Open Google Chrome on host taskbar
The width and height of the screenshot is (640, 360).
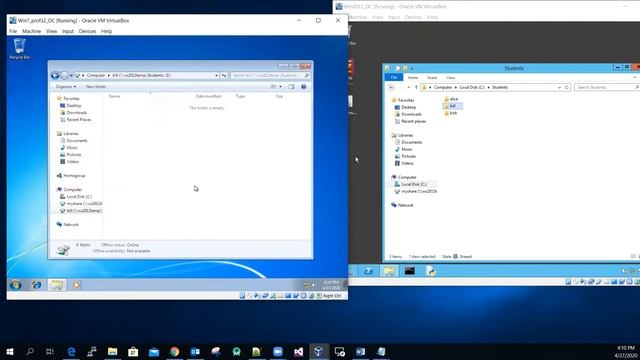point(175,351)
